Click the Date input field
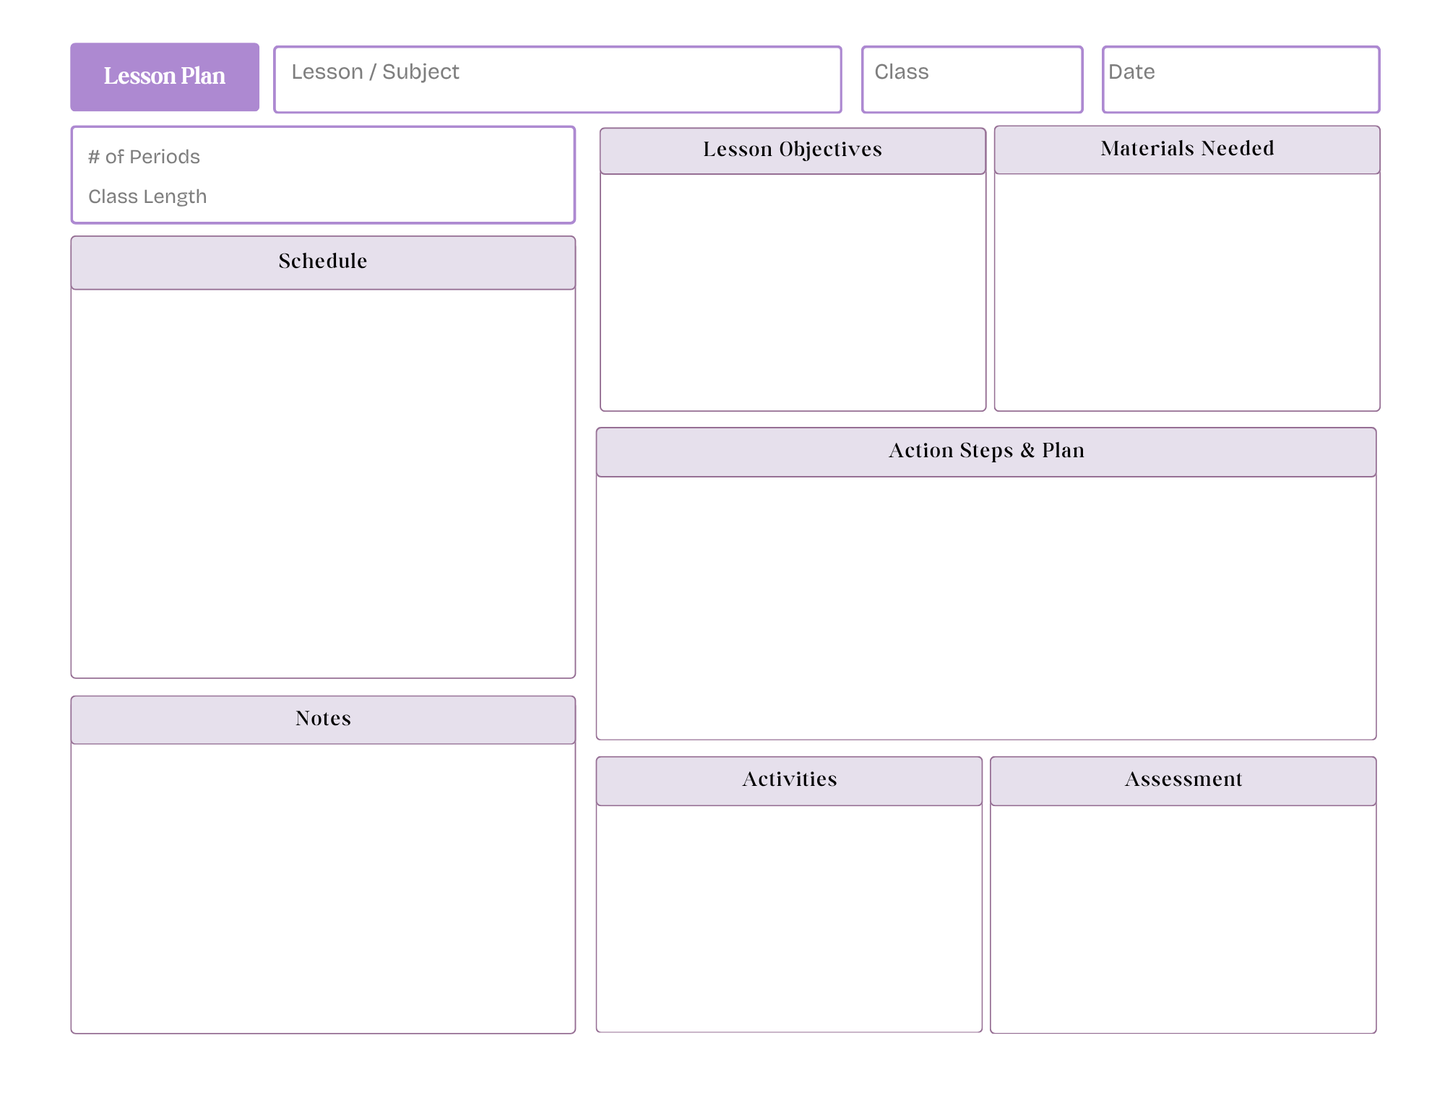 coord(1241,79)
